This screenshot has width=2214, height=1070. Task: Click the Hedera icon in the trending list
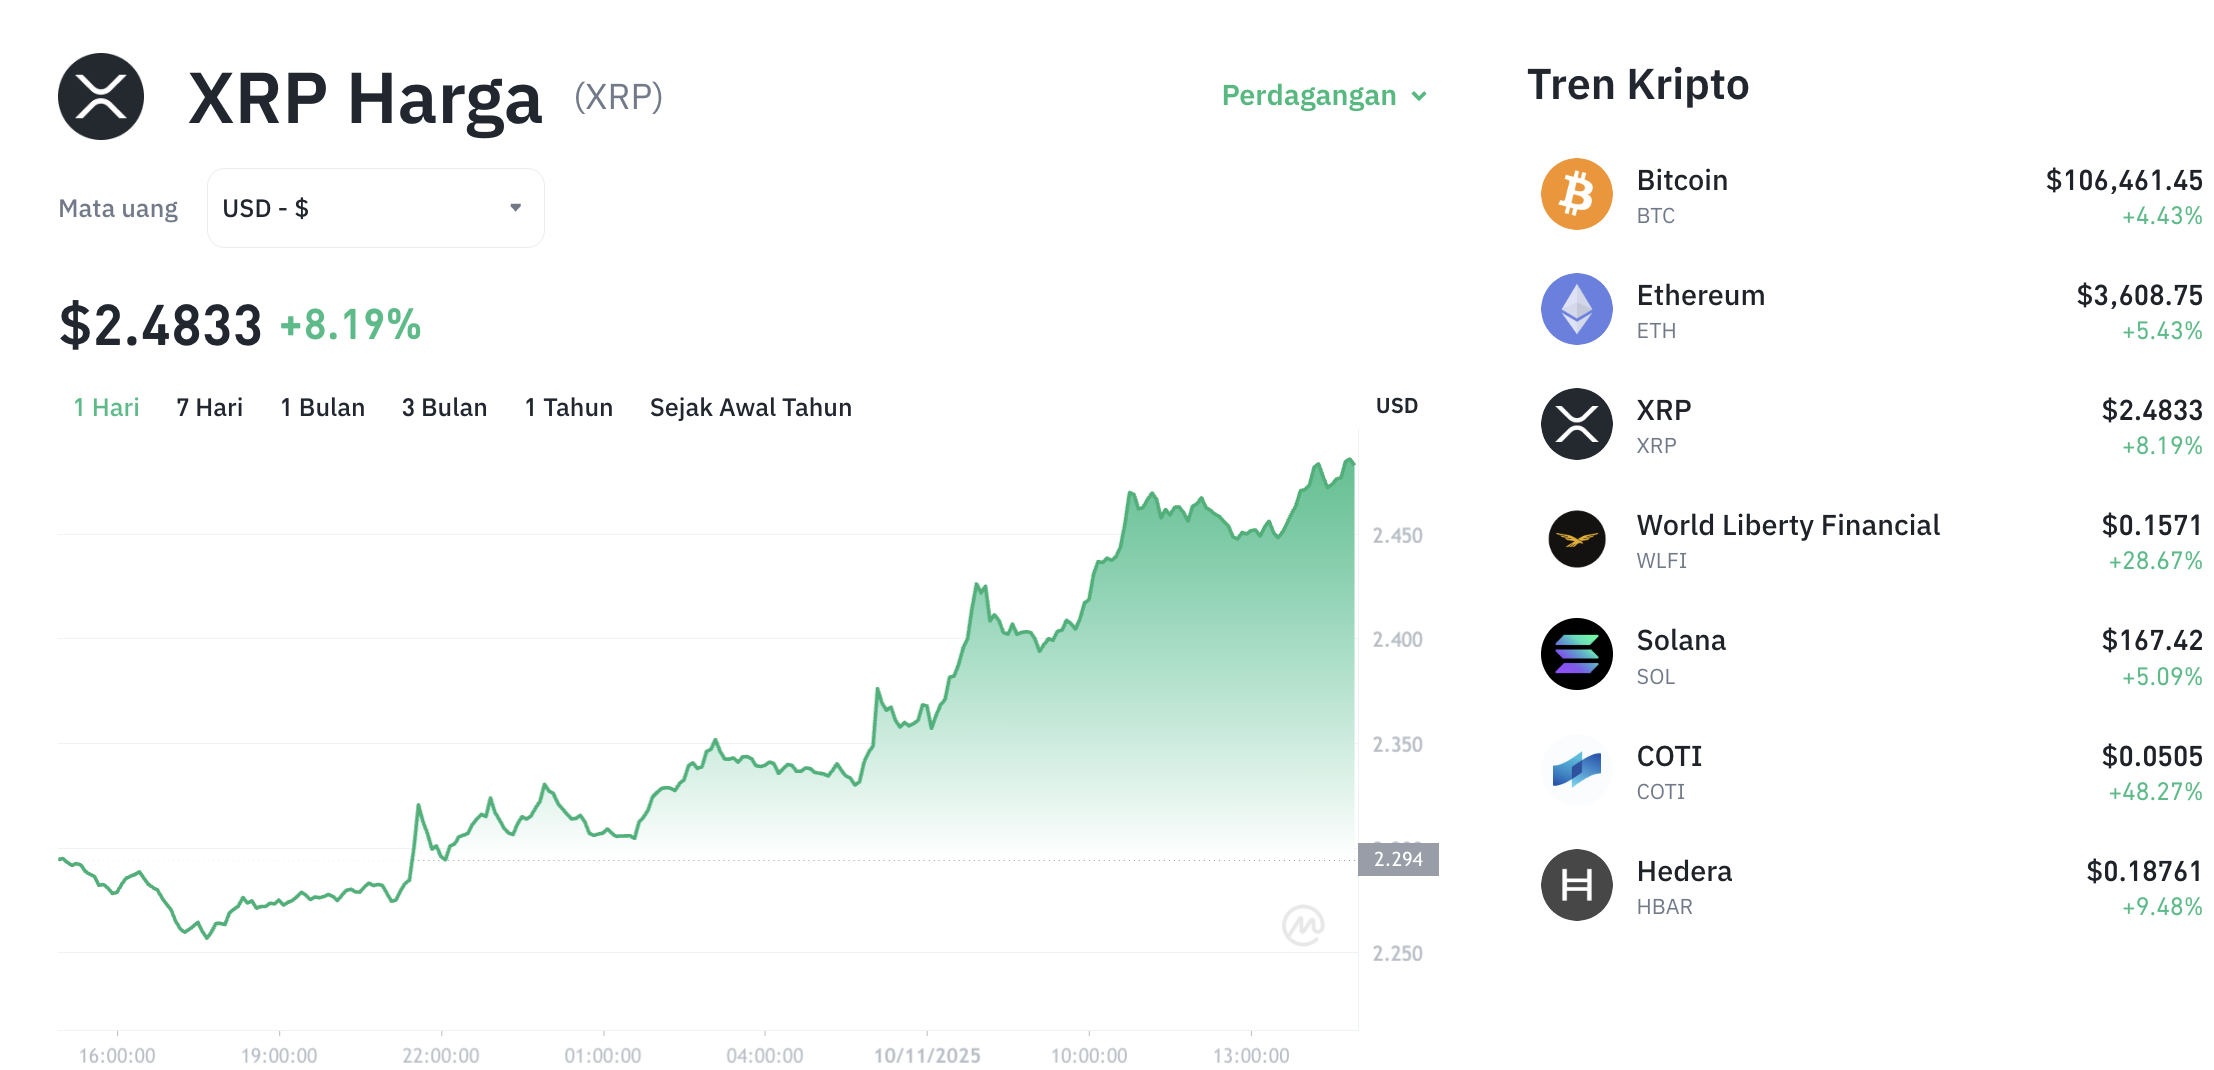tap(1576, 885)
